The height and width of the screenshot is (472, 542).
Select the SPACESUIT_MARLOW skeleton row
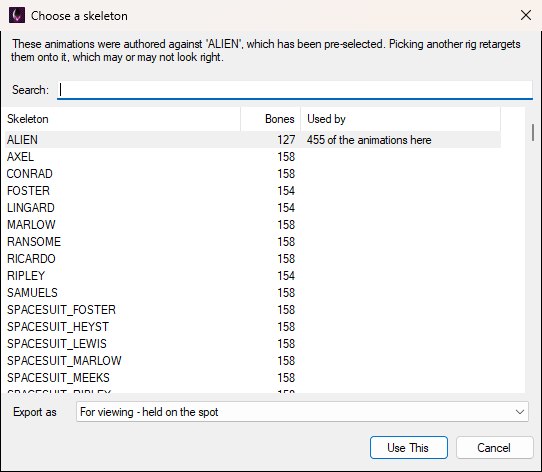pyautogui.click(x=253, y=361)
